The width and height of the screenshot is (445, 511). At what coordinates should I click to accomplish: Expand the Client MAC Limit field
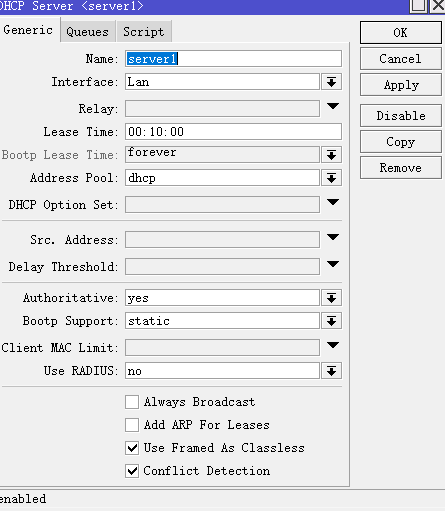(333, 345)
